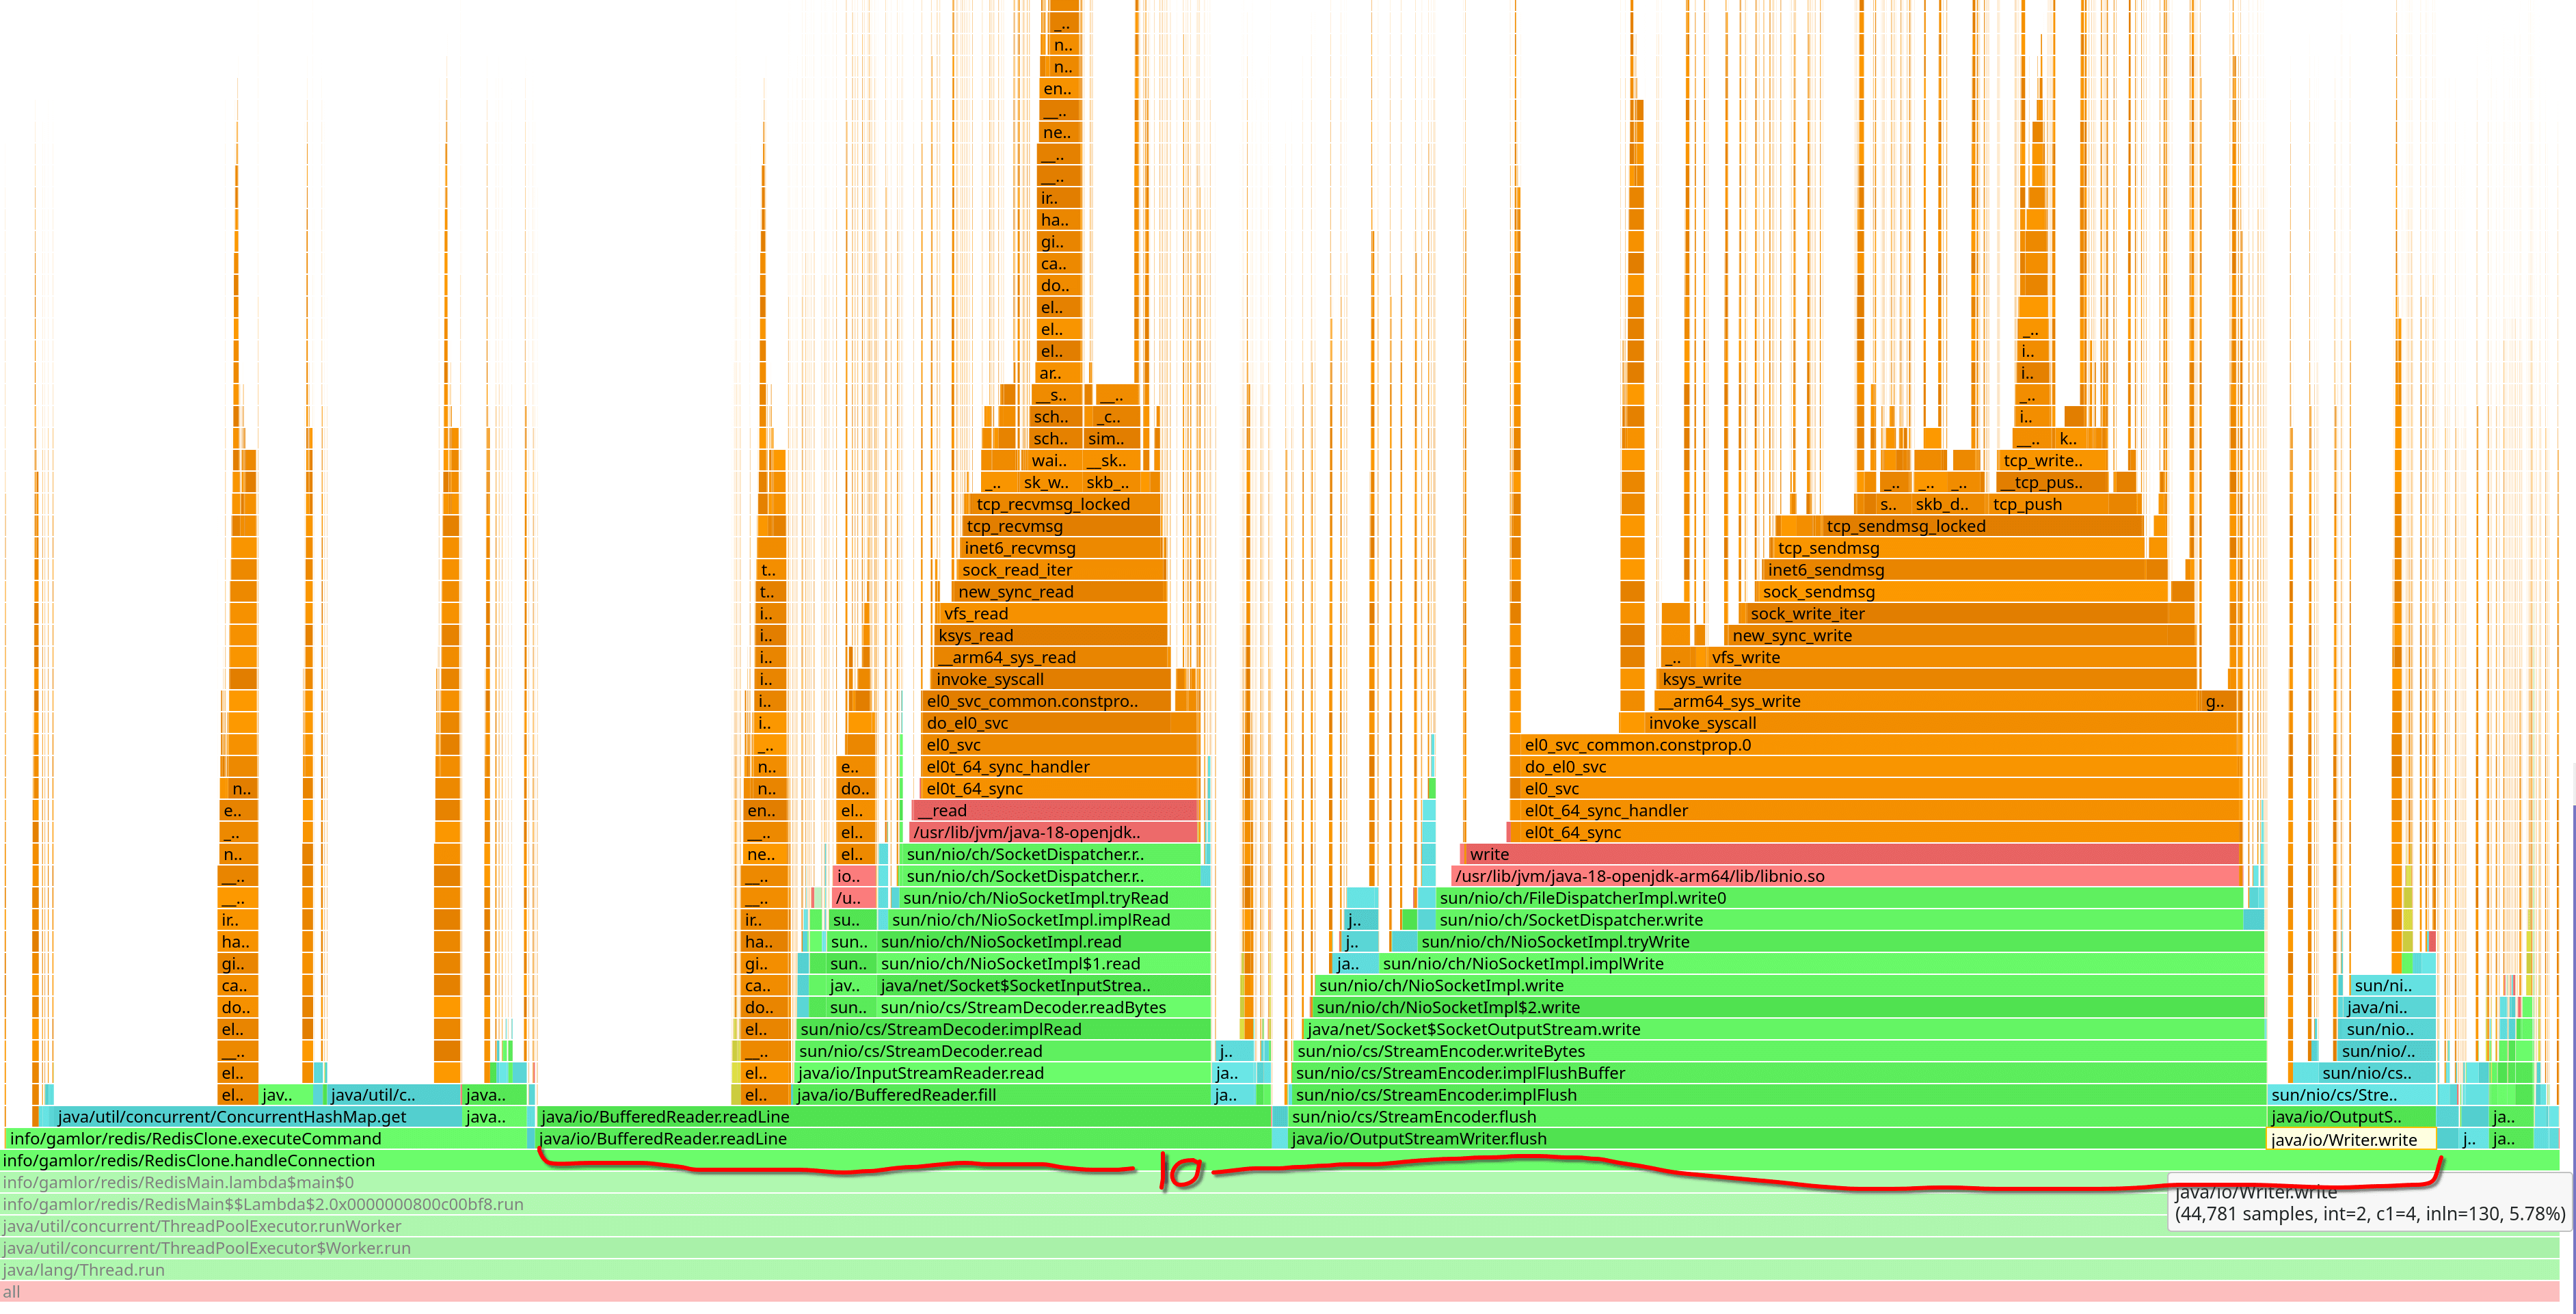Click sun/nio/ch/NioSocketImpl.write frame
The height and width of the screenshot is (1314, 2576).
tap(1791, 986)
